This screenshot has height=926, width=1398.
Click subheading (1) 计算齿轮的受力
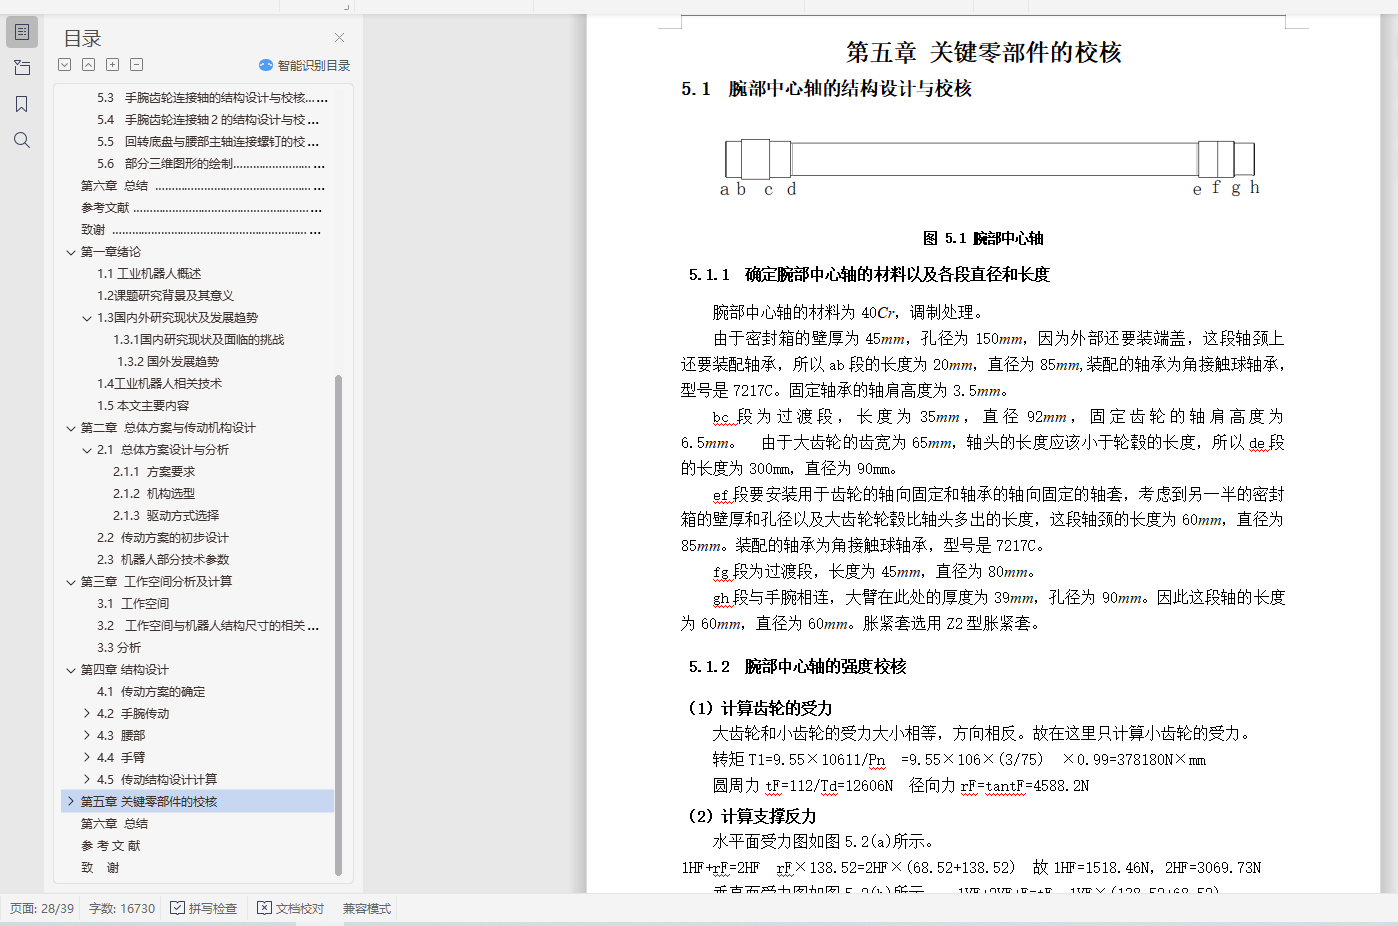760,708
